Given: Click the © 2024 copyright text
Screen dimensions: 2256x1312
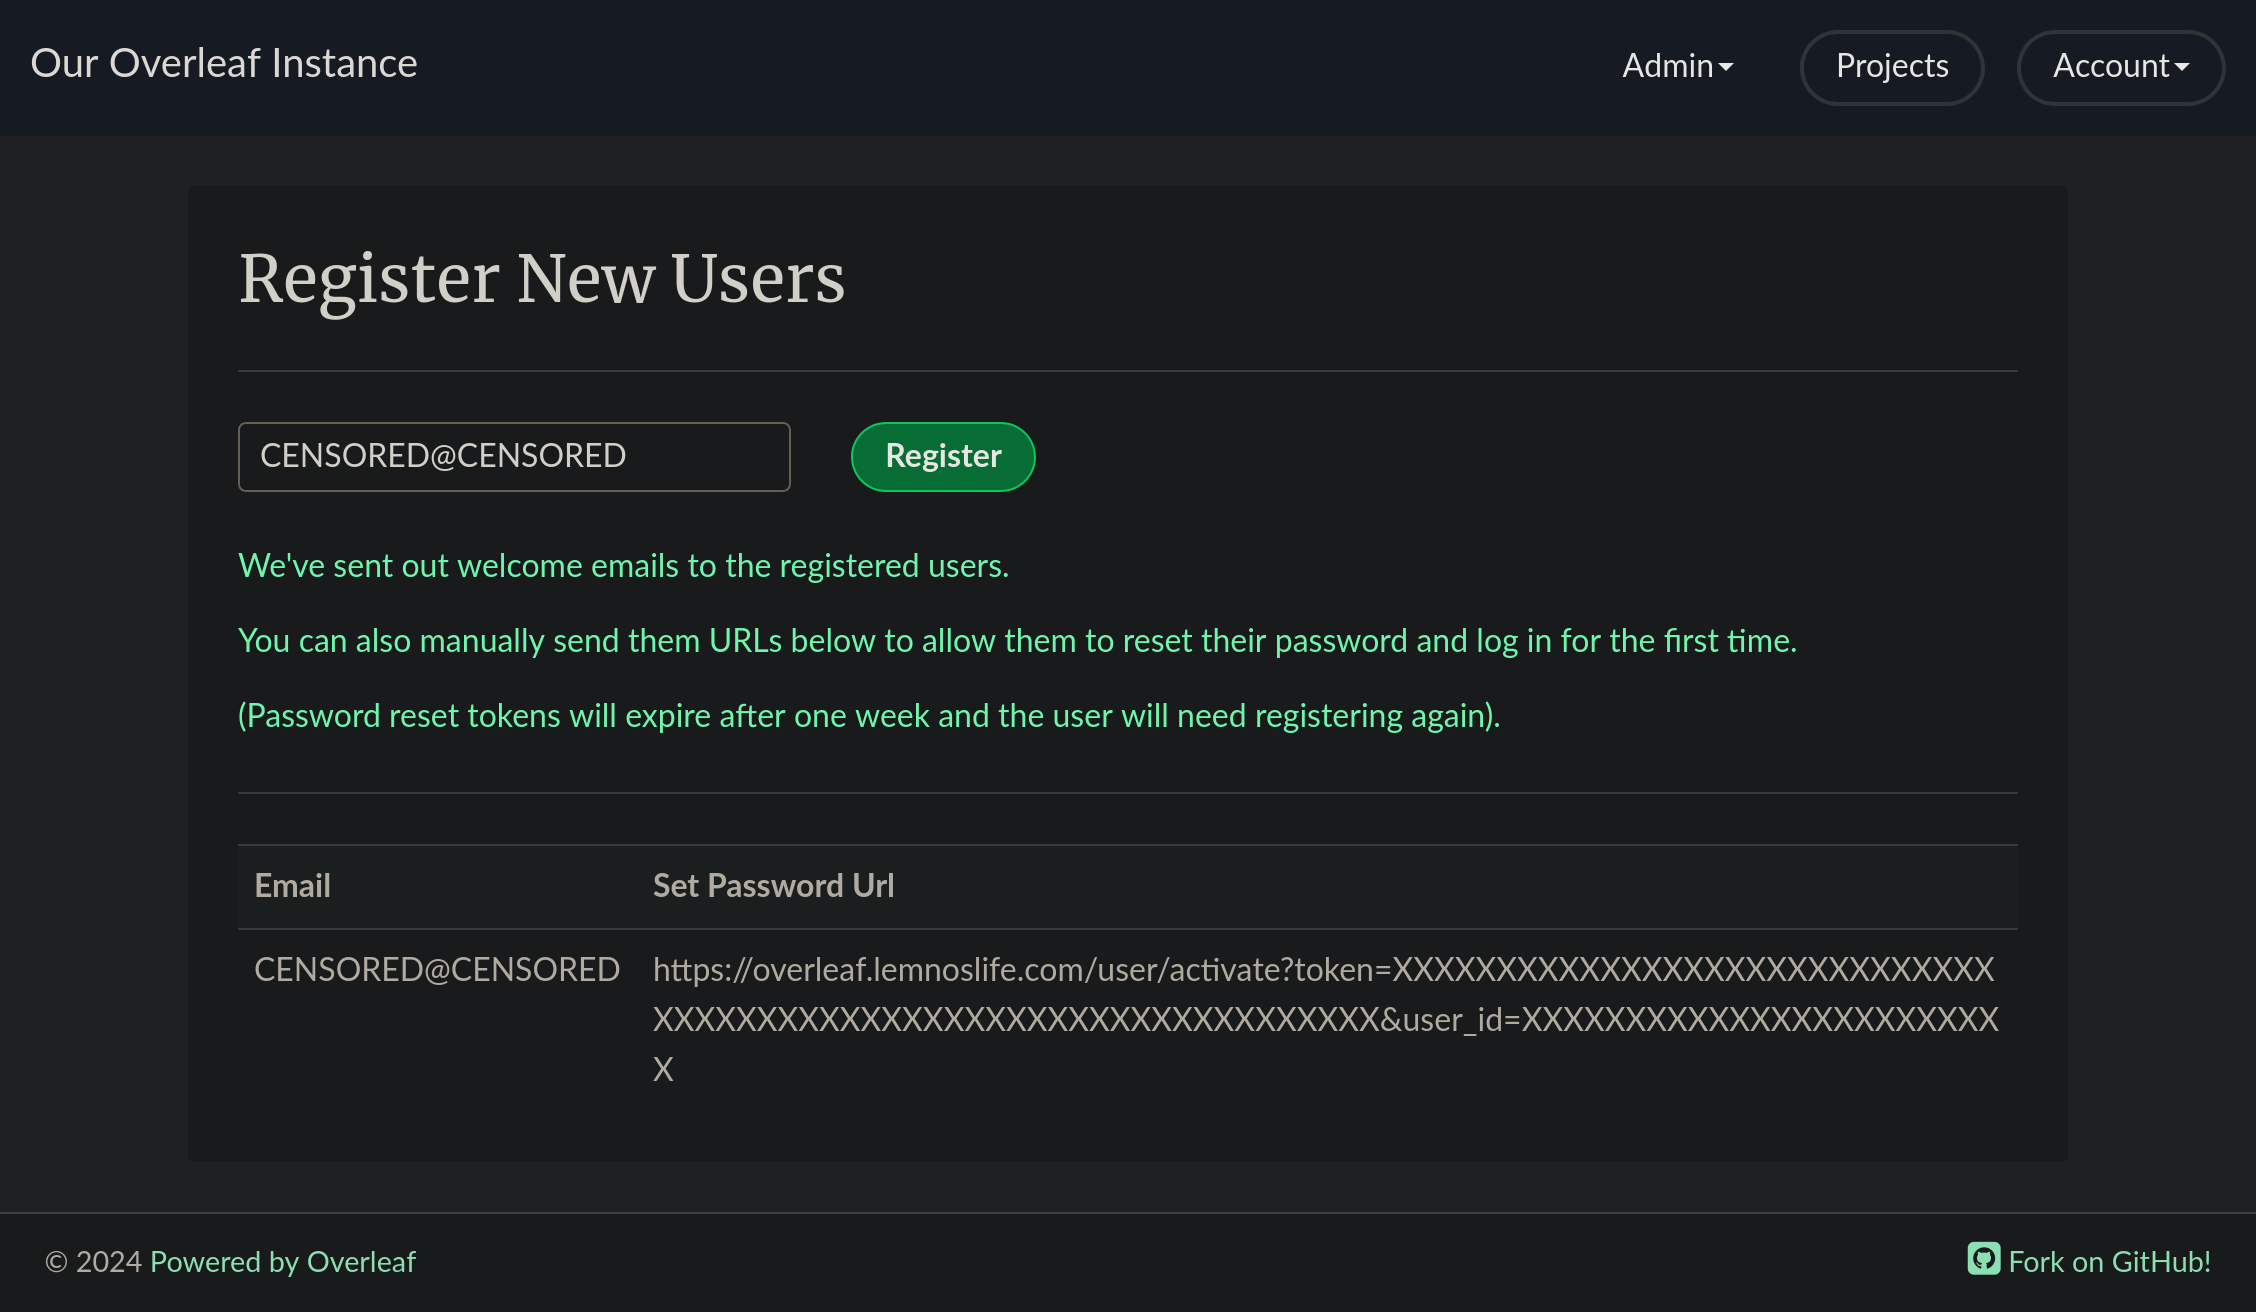Looking at the screenshot, I should click(x=94, y=1262).
